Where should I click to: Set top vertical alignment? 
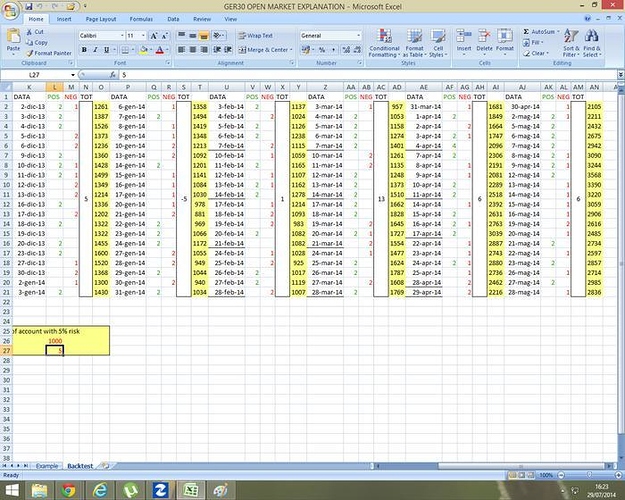pyautogui.click(x=182, y=36)
